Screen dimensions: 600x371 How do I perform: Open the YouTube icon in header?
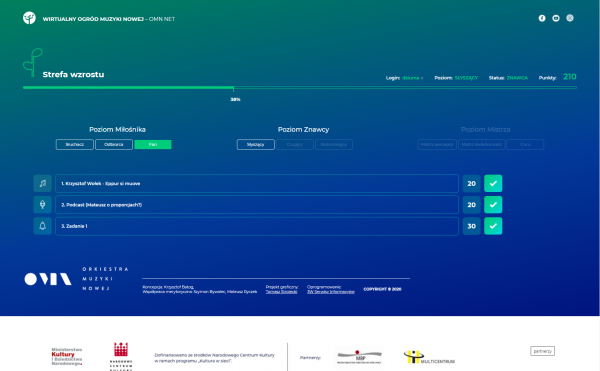pos(556,18)
